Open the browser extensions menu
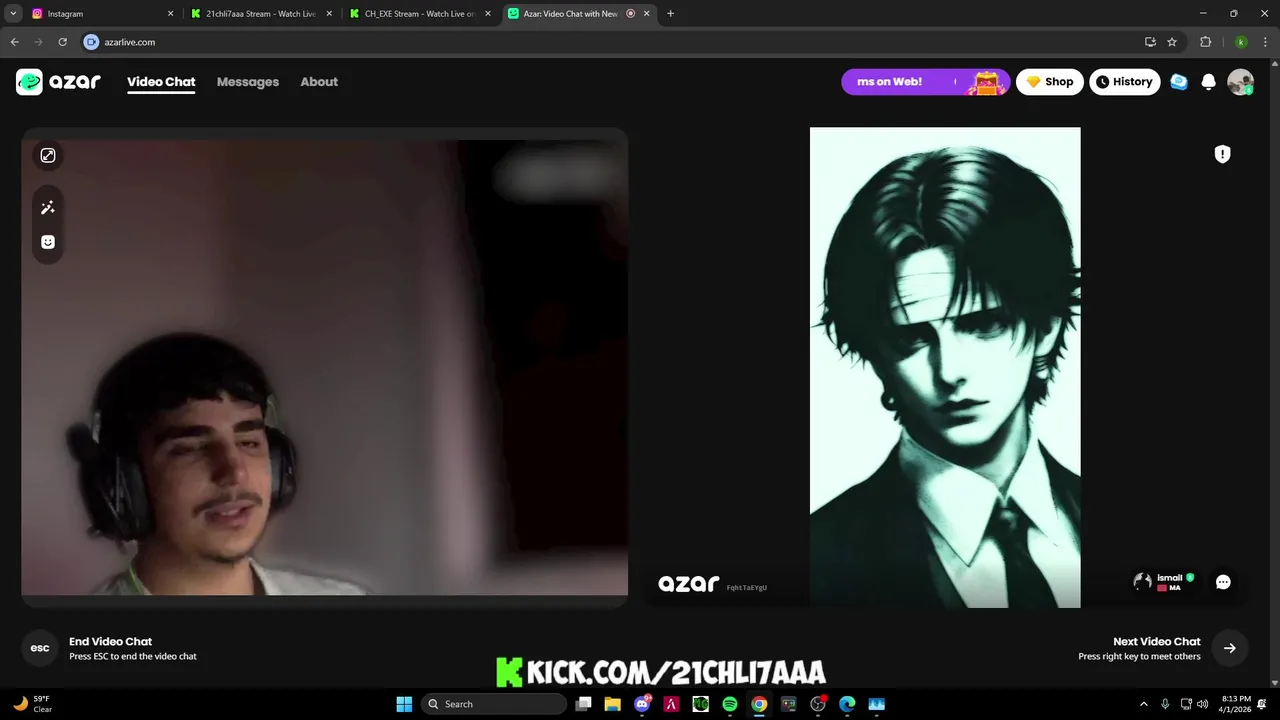This screenshot has height=720, width=1280. click(x=1205, y=42)
